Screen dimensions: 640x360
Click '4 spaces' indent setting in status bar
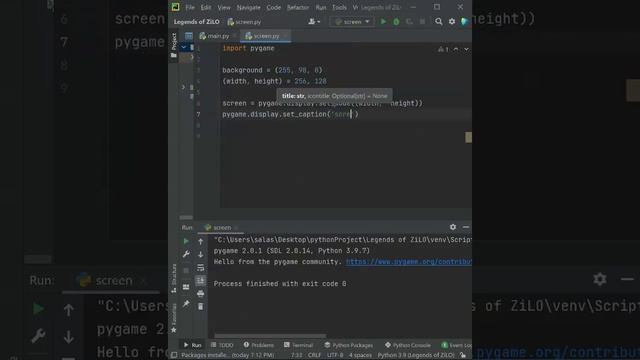coord(360,355)
